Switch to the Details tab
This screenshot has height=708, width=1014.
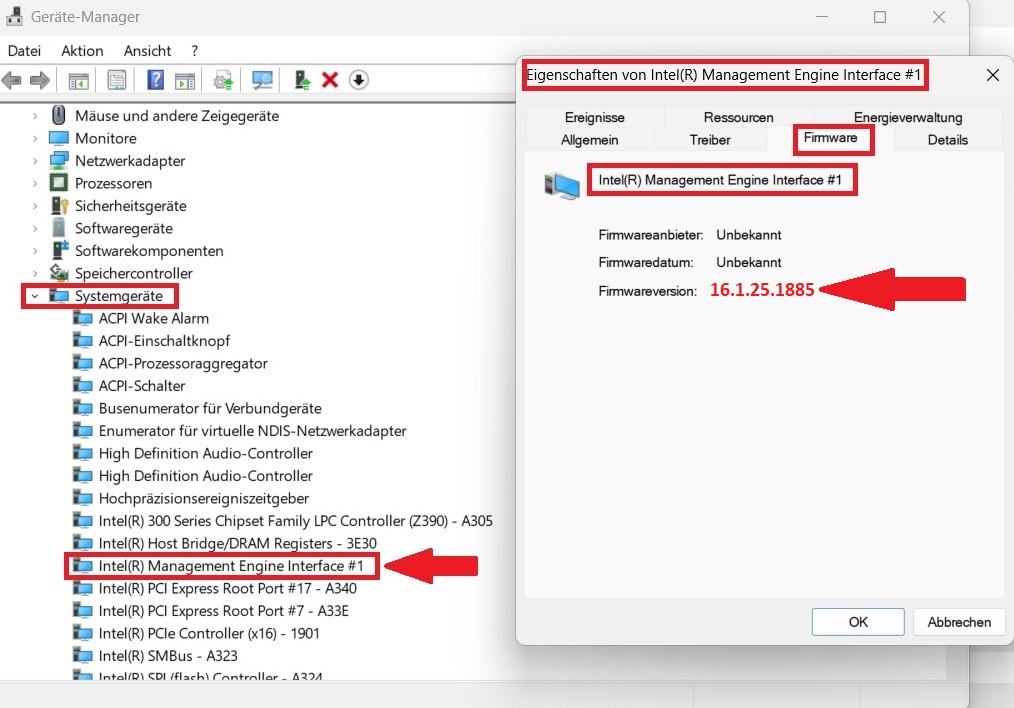pos(947,140)
